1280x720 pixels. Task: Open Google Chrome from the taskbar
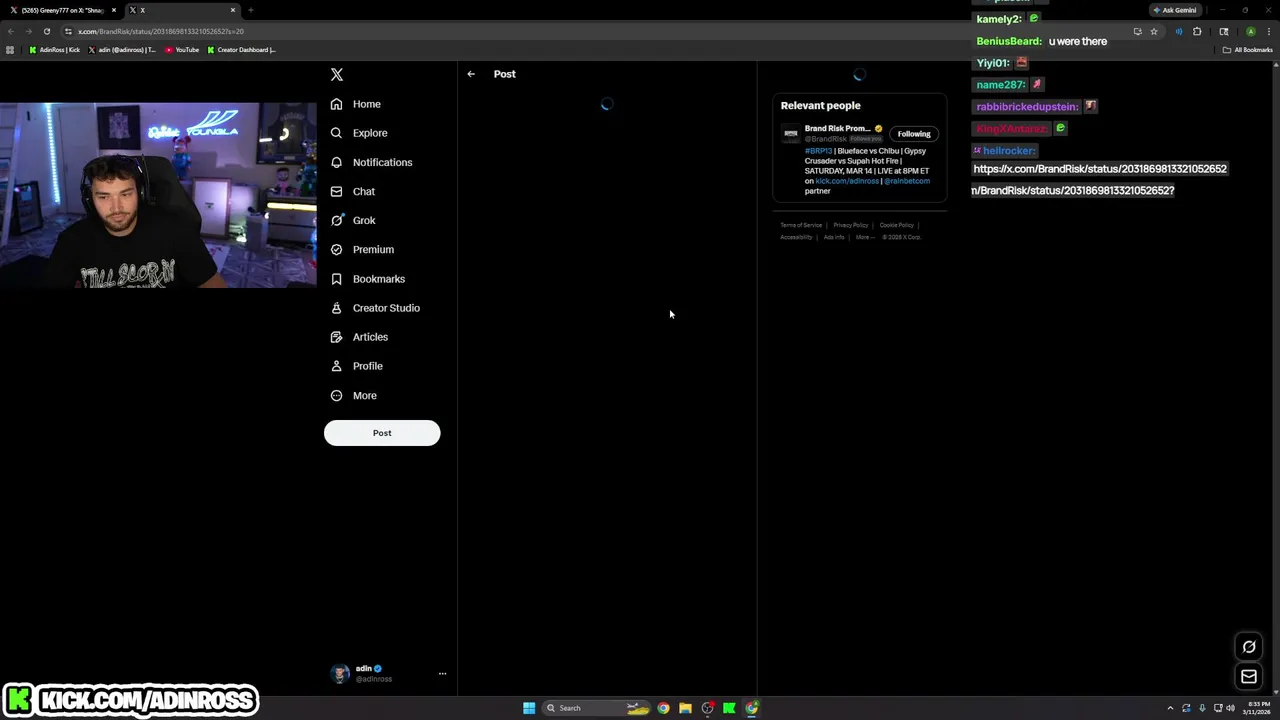point(663,708)
